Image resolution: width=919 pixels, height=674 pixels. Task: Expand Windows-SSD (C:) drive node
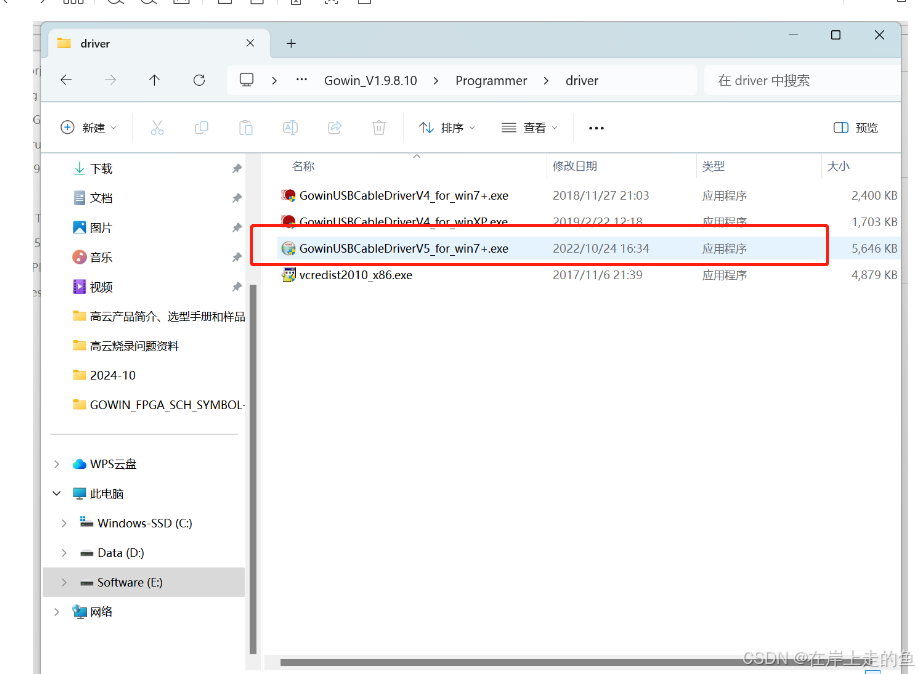click(x=64, y=523)
